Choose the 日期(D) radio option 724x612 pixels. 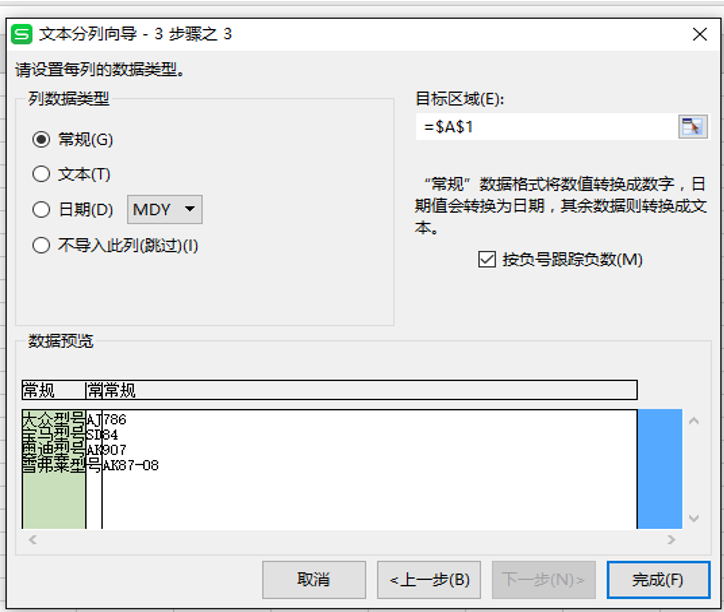coord(41,209)
